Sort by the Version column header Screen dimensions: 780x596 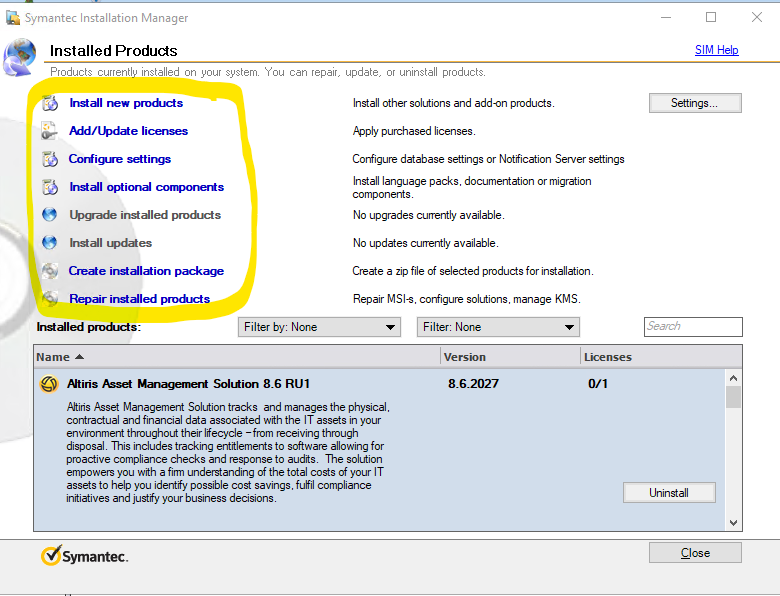click(510, 357)
